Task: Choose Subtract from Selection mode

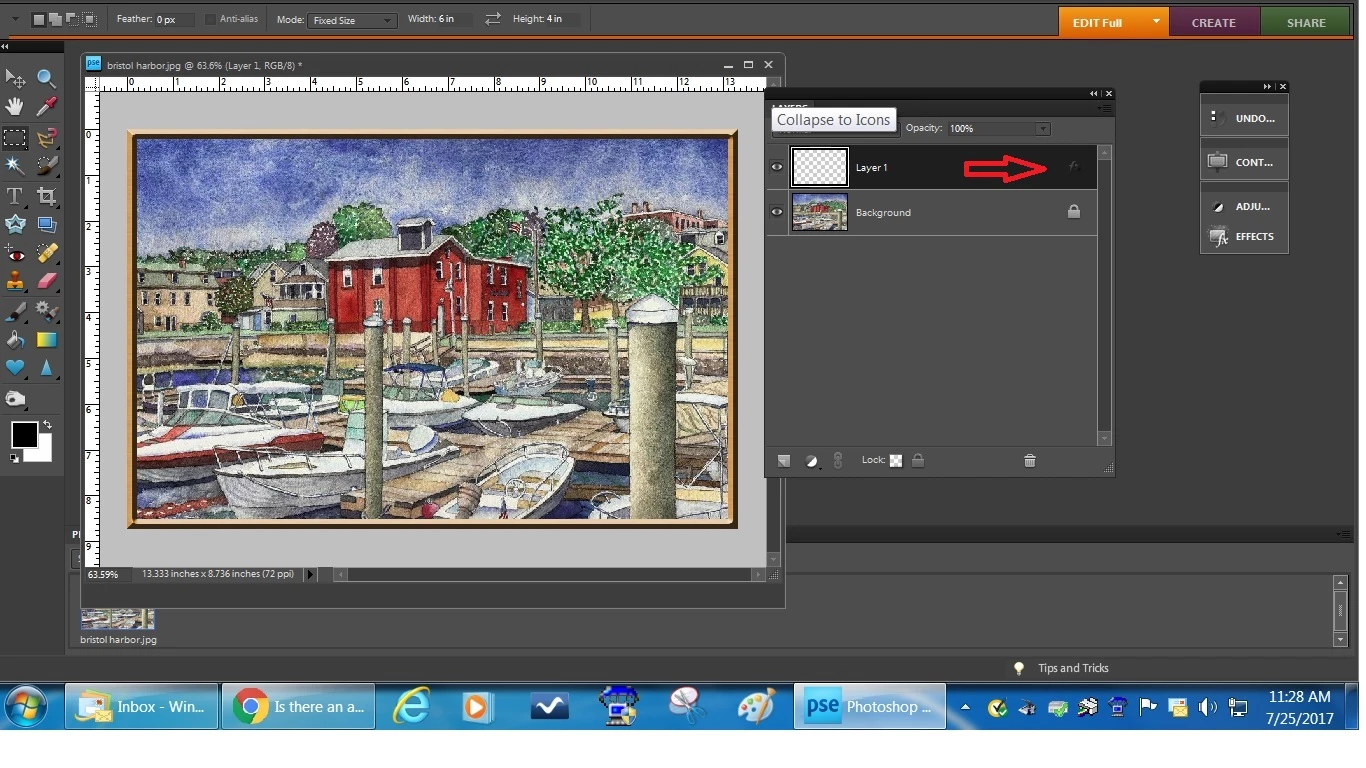Action: (72, 19)
